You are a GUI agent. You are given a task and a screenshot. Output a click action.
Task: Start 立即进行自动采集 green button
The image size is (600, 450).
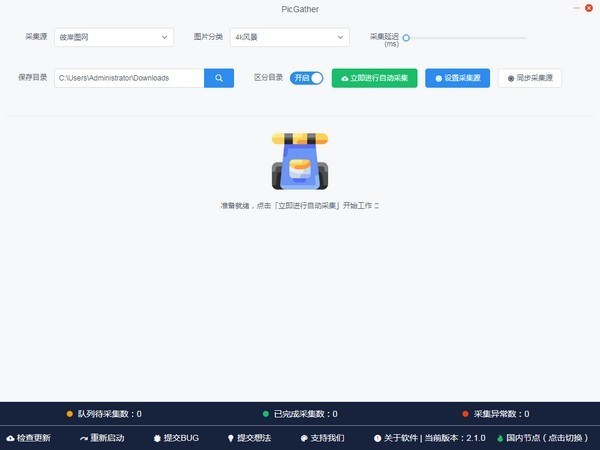[375, 78]
